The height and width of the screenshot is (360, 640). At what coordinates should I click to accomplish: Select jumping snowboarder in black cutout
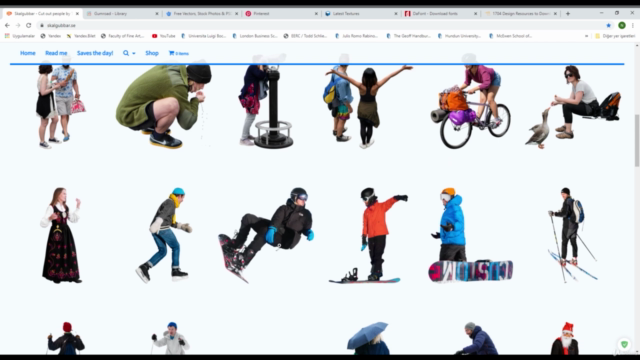point(266,235)
